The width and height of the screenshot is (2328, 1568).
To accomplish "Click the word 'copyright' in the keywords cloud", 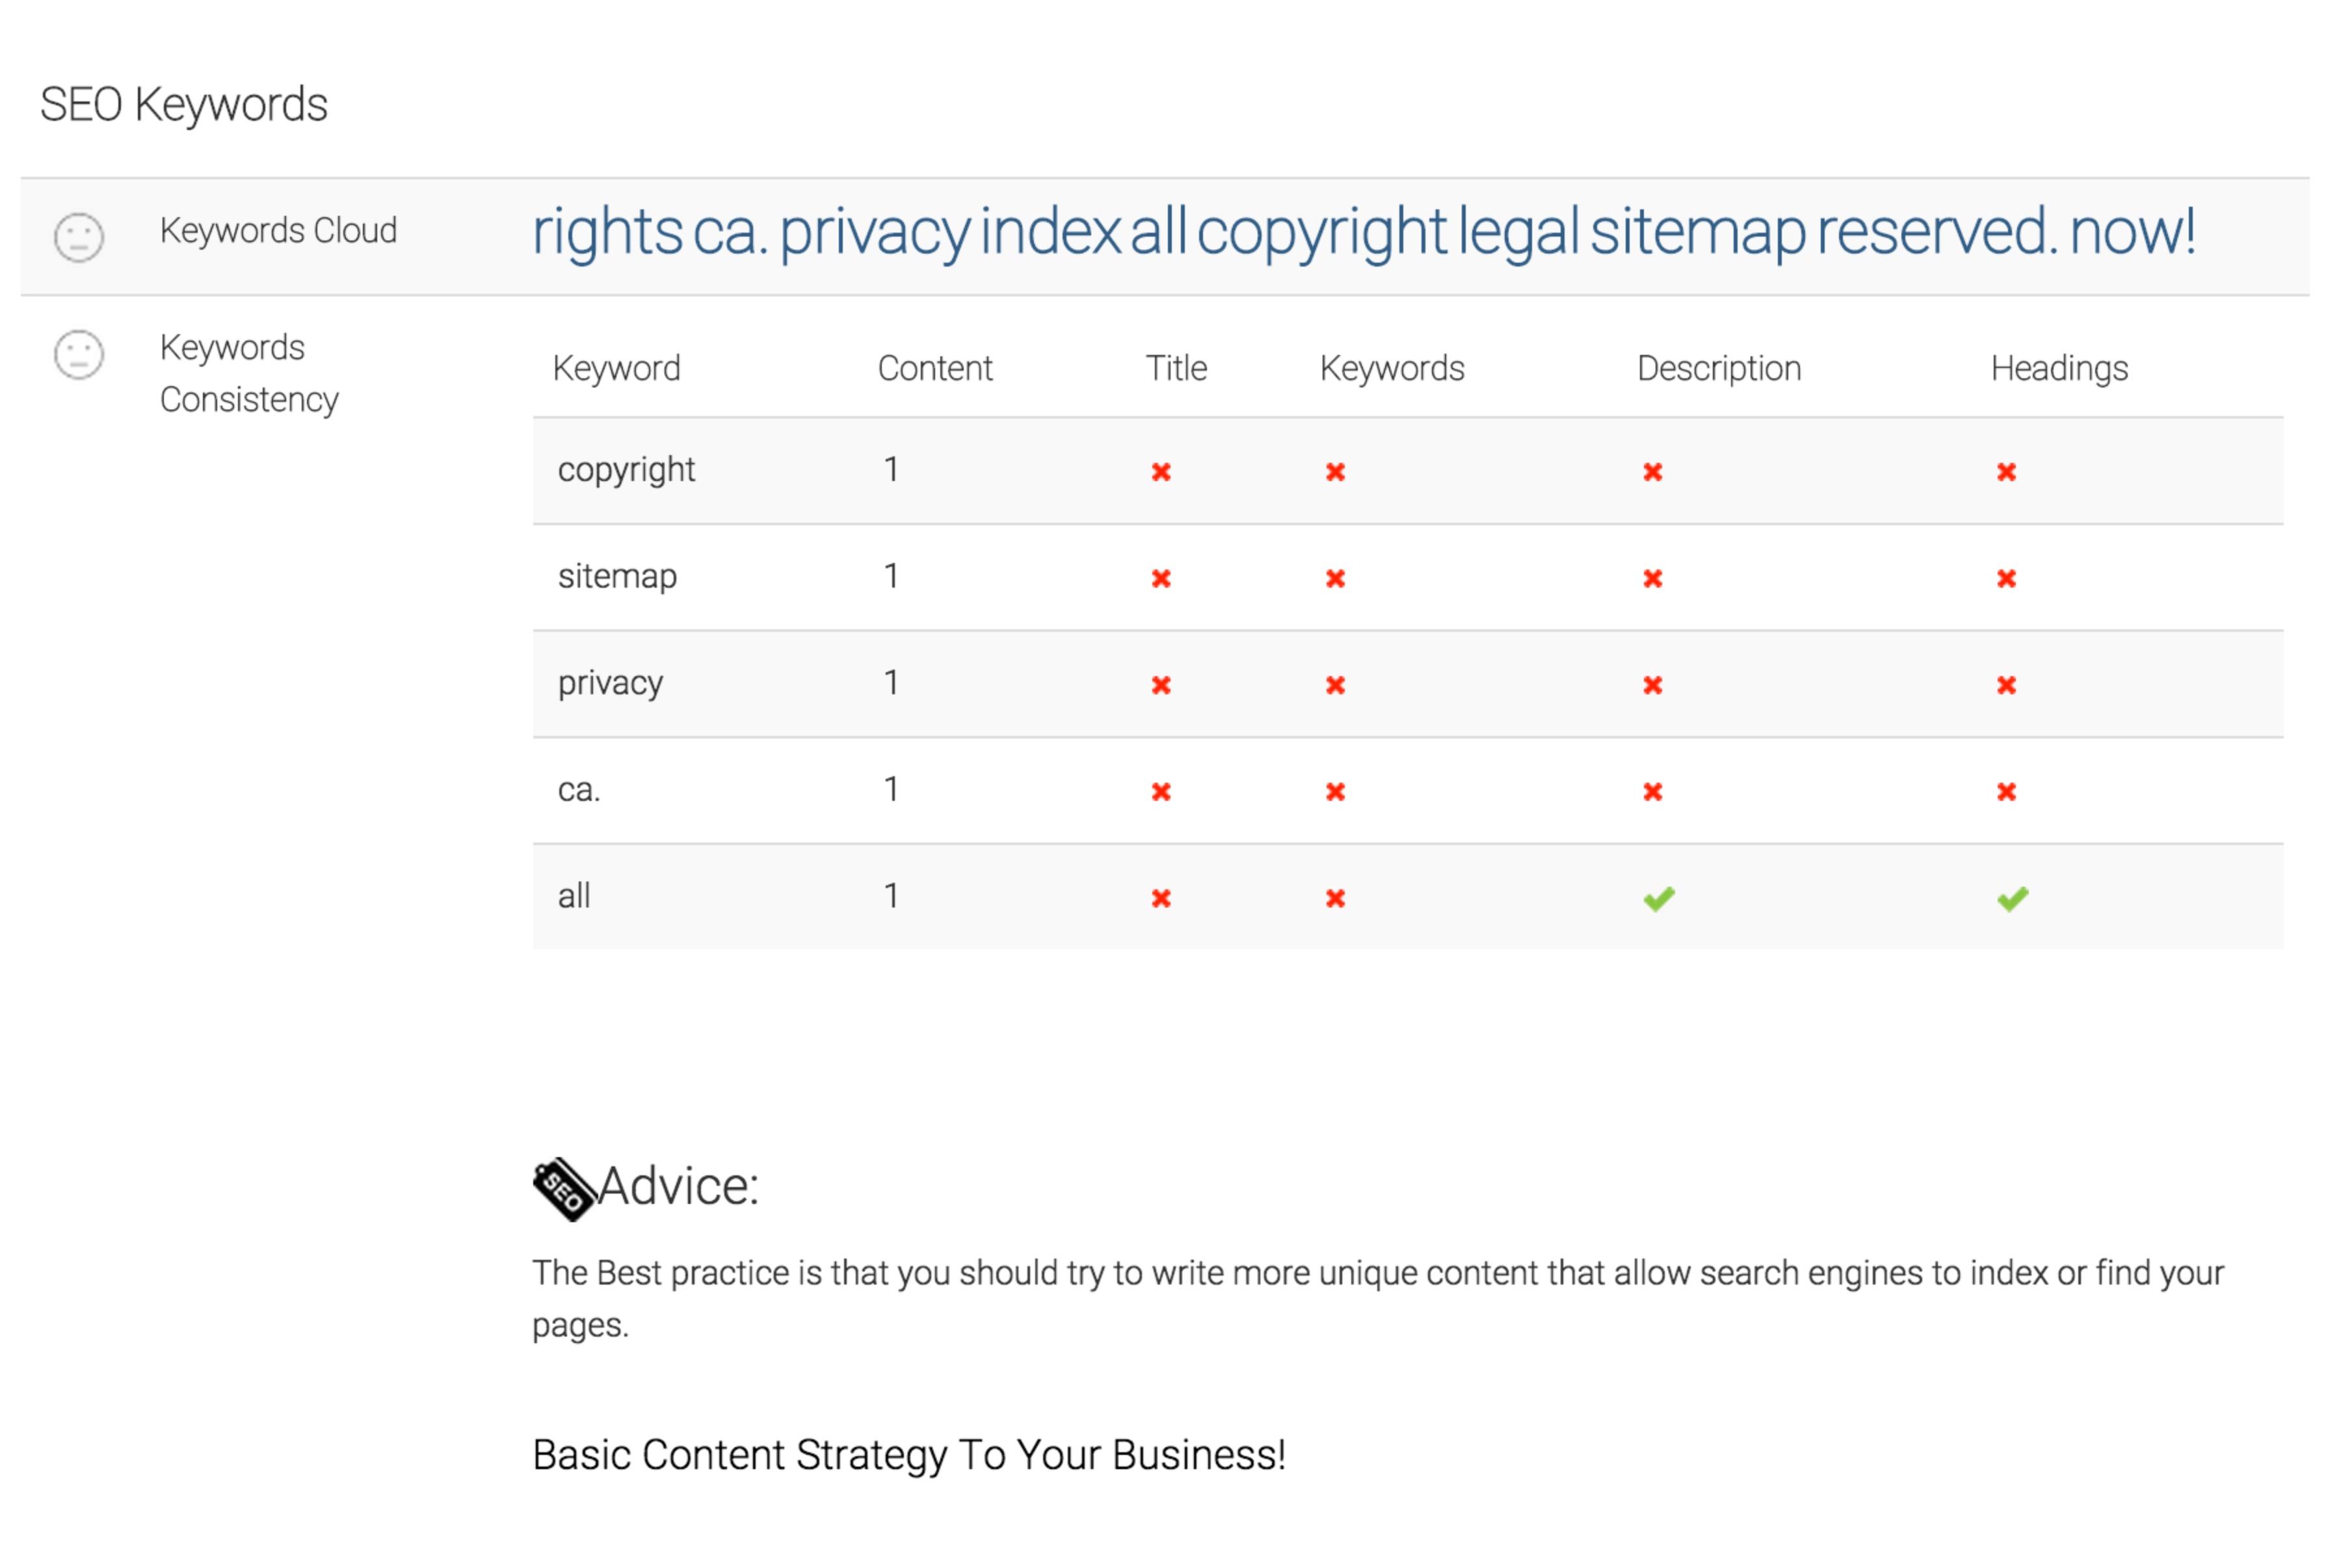I will click(x=1321, y=233).
